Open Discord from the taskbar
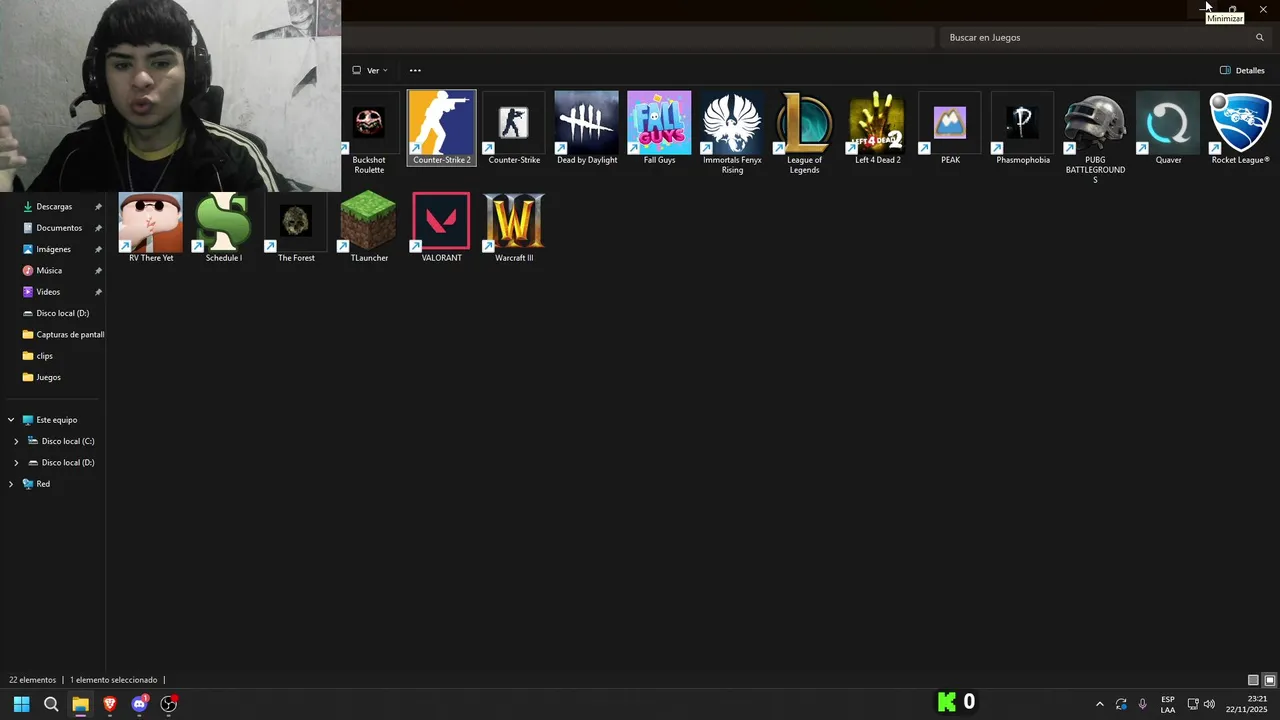1280x720 pixels. (x=140, y=704)
